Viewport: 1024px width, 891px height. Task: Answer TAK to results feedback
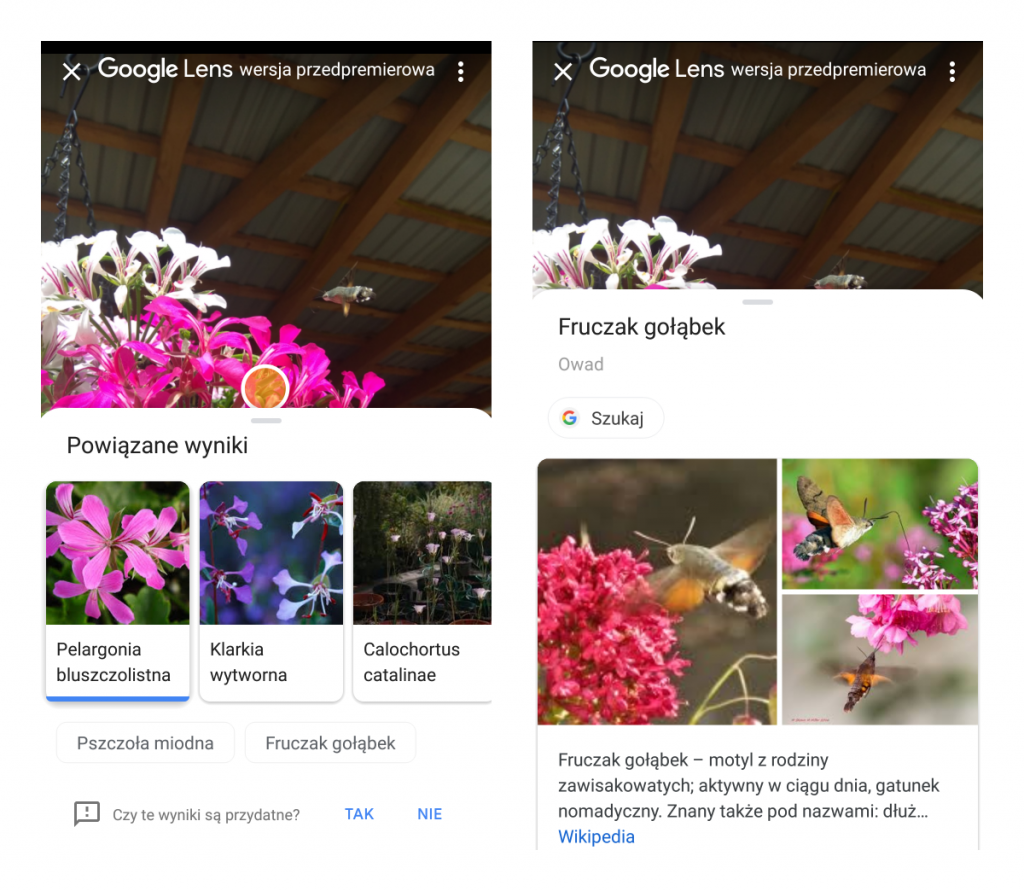359,814
